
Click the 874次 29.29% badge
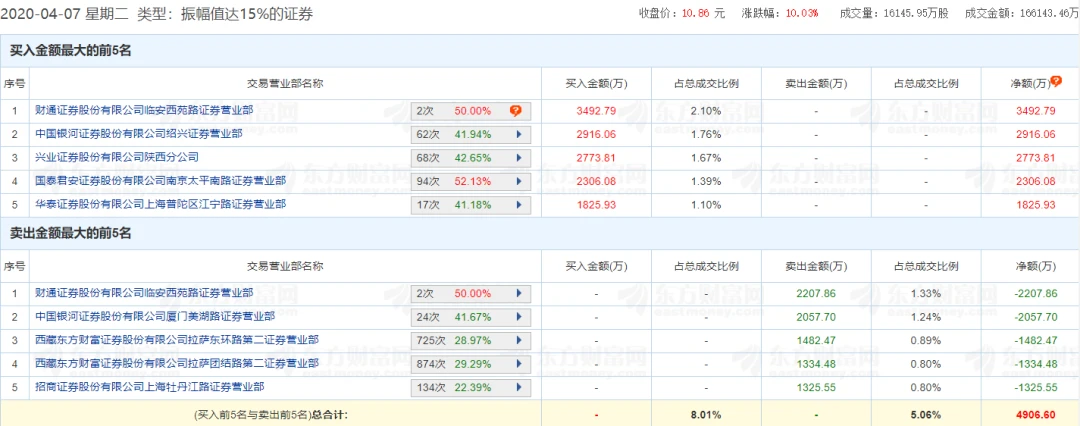tap(471, 364)
